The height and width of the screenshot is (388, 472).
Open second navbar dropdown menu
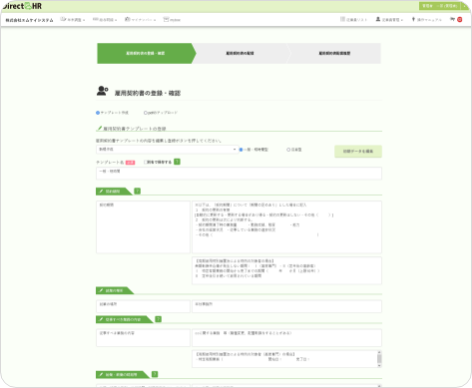105,20
